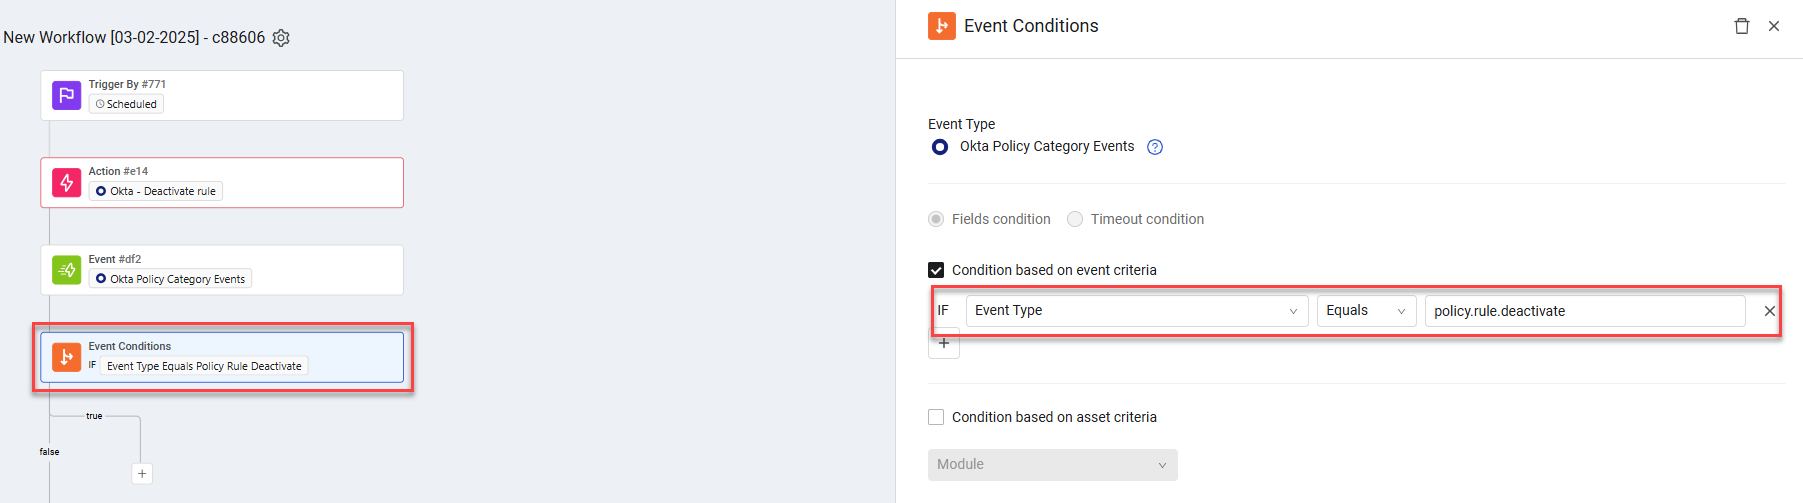Click the pink Action lightning icon
The width and height of the screenshot is (1803, 503).
(66, 182)
